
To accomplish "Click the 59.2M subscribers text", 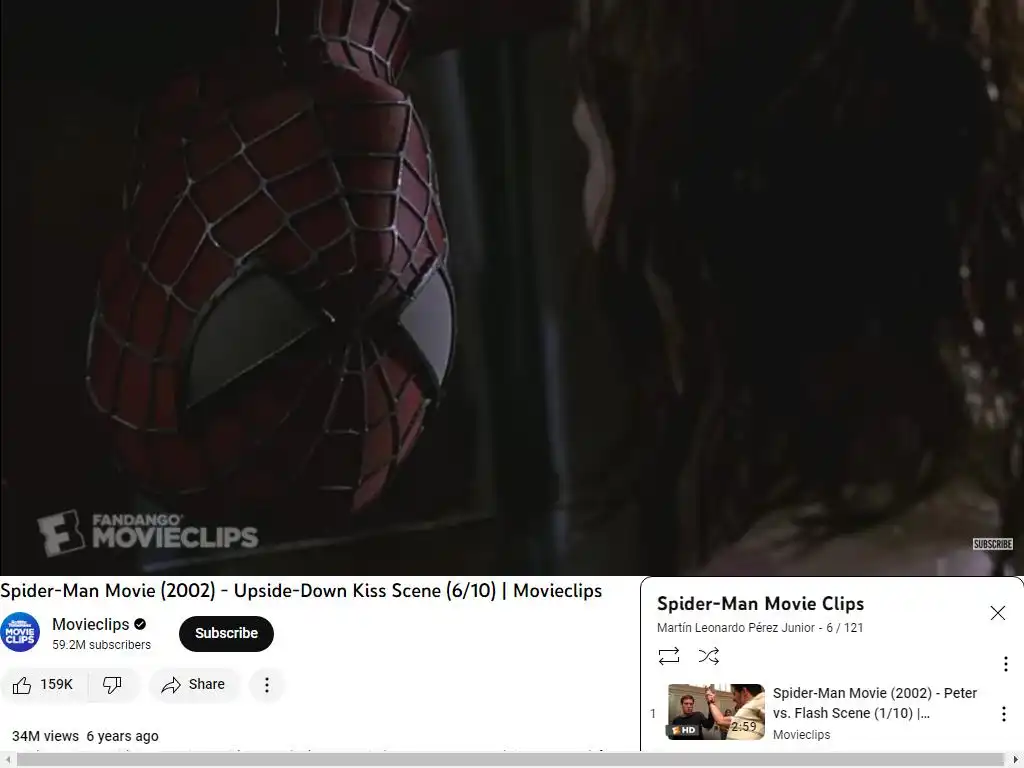I will (101, 645).
